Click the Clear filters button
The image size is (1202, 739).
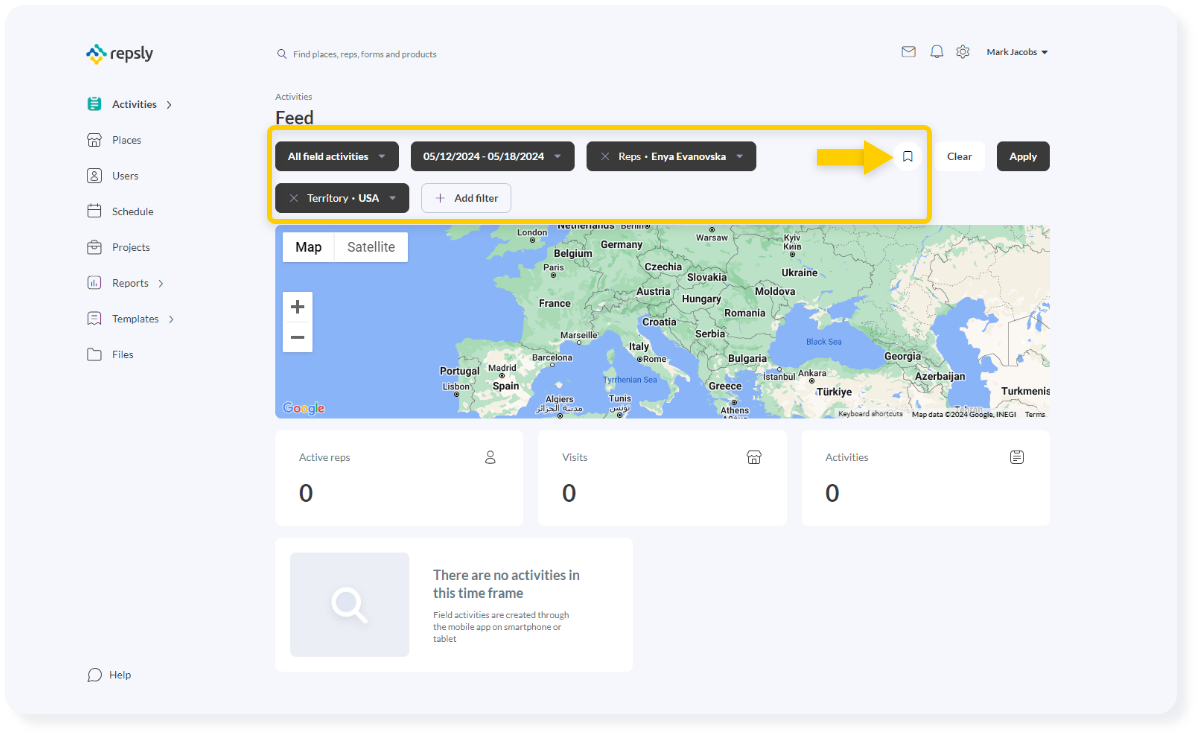coord(959,156)
